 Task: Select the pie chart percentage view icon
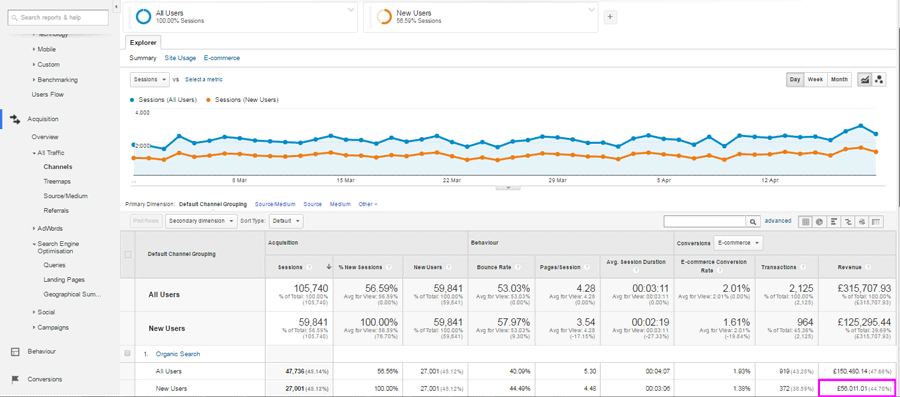(x=820, y=221)
